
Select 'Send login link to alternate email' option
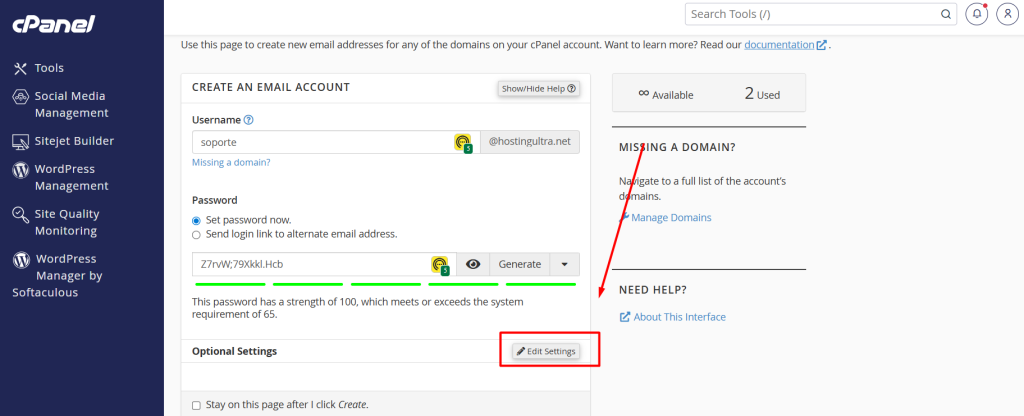tap(196, 234)
